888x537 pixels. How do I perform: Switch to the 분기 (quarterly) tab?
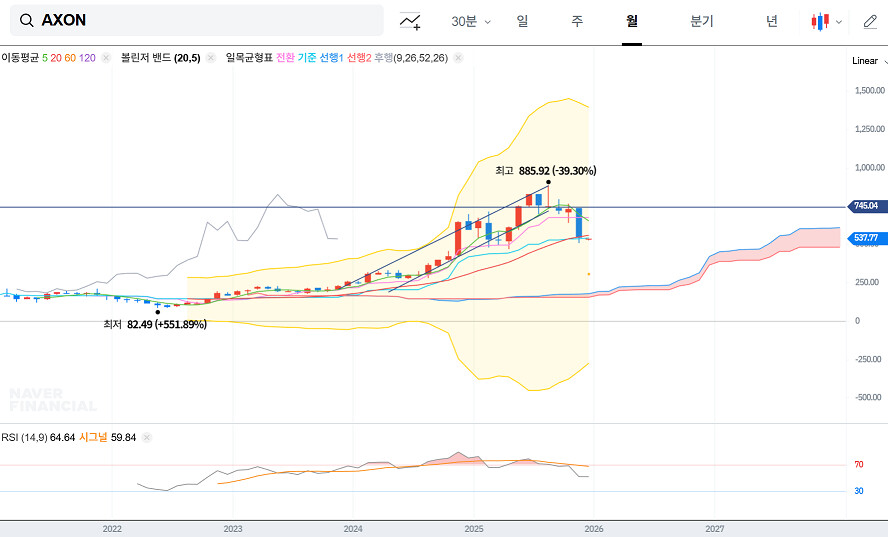[x=701, y=22]
